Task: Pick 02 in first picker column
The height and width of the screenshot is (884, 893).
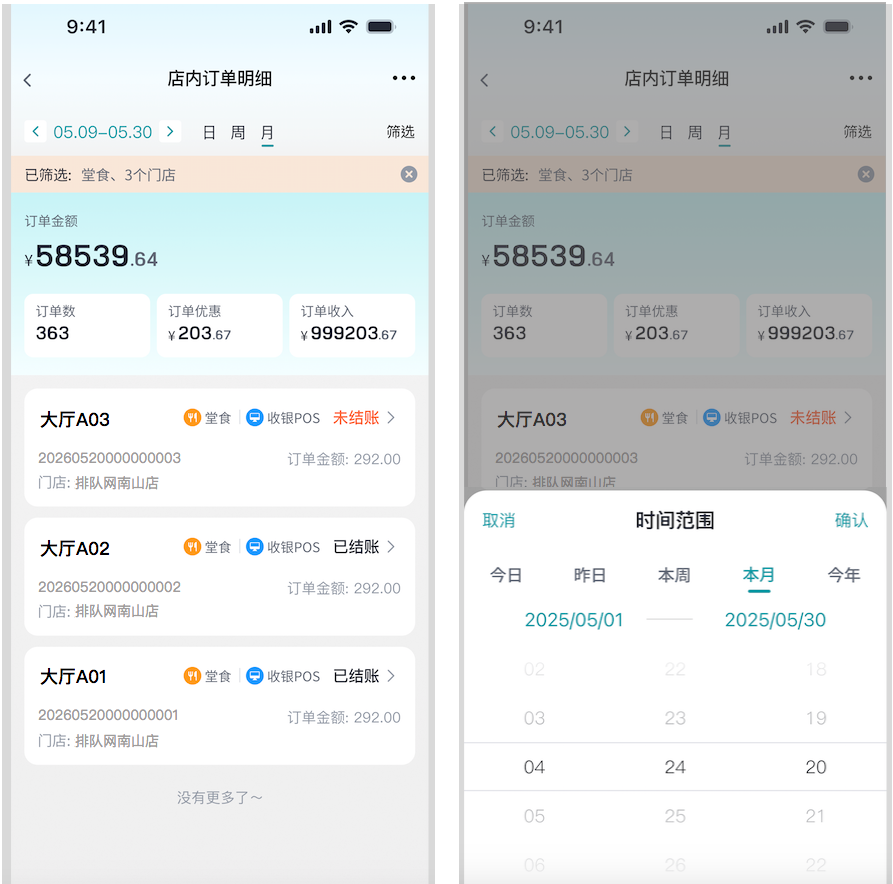Action: click(x=534, y=669)
